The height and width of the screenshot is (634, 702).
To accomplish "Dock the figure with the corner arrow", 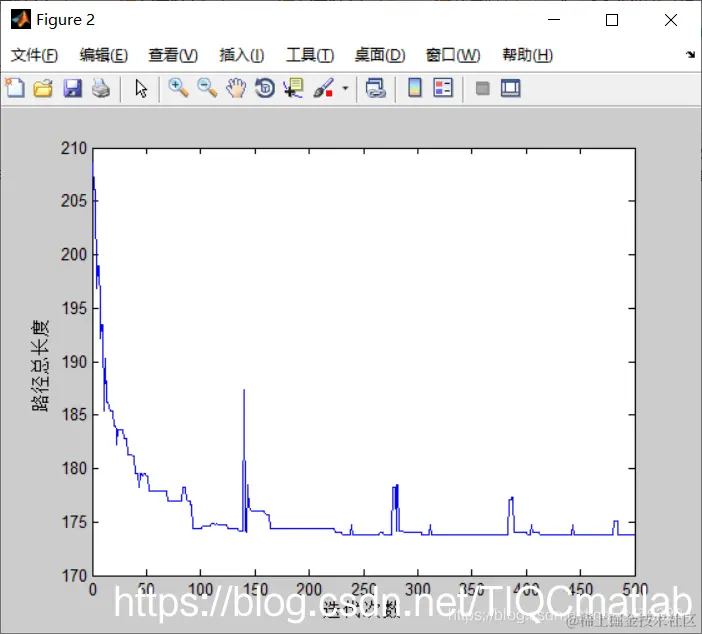I will pos(690,55).
